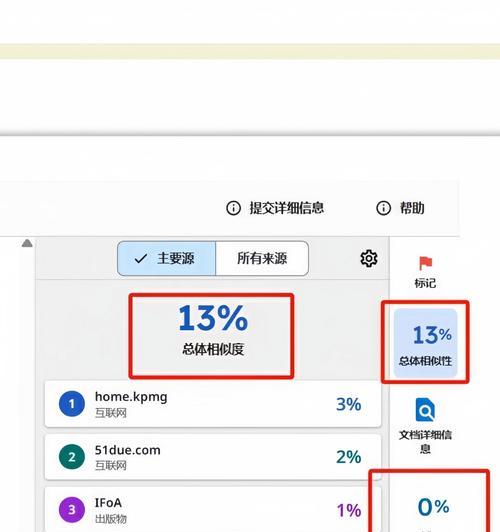Open the red flag 标记 panel
Image resolution: width=500 pixels, height=532 pixels.
point(425,272)
